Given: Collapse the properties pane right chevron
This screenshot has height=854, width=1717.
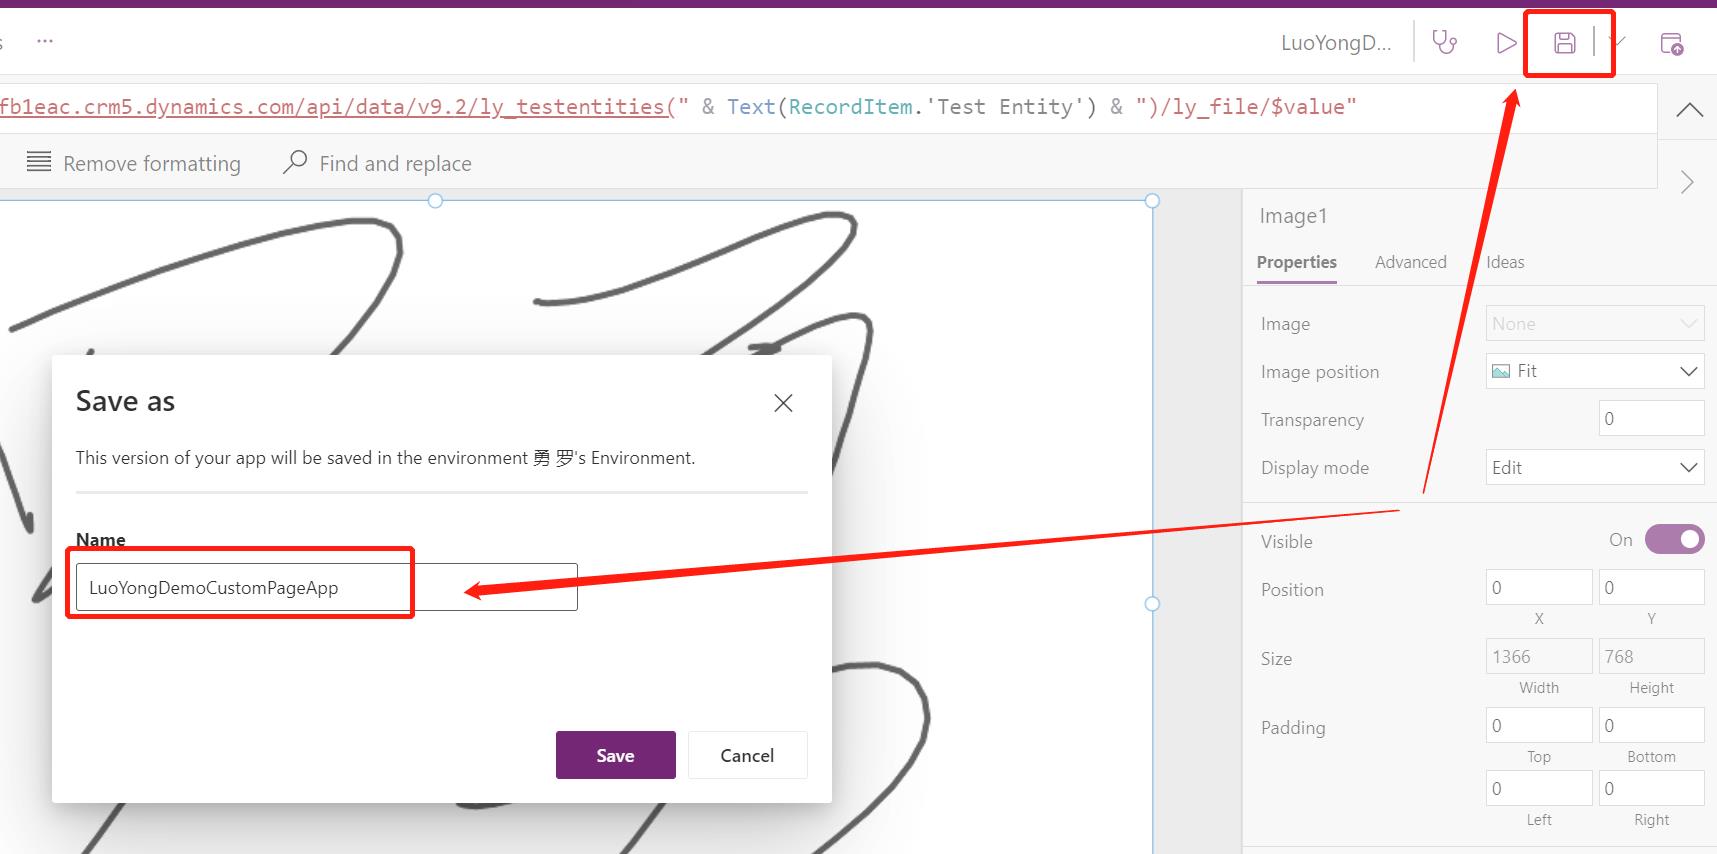Looking at the screenshot, I should [1687, 182].
